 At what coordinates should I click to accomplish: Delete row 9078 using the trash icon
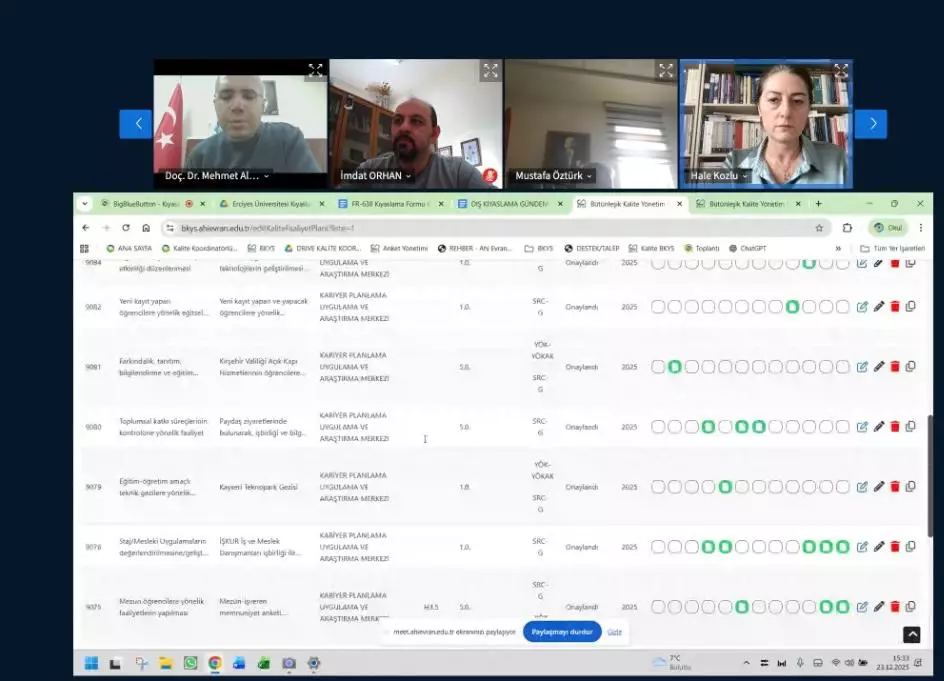[x=895, y=547]
